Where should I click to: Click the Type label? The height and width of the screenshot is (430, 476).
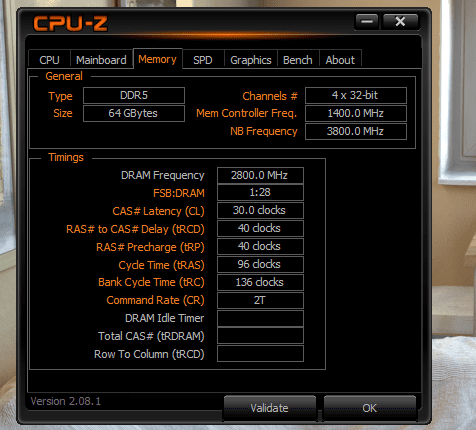[60, 96]
